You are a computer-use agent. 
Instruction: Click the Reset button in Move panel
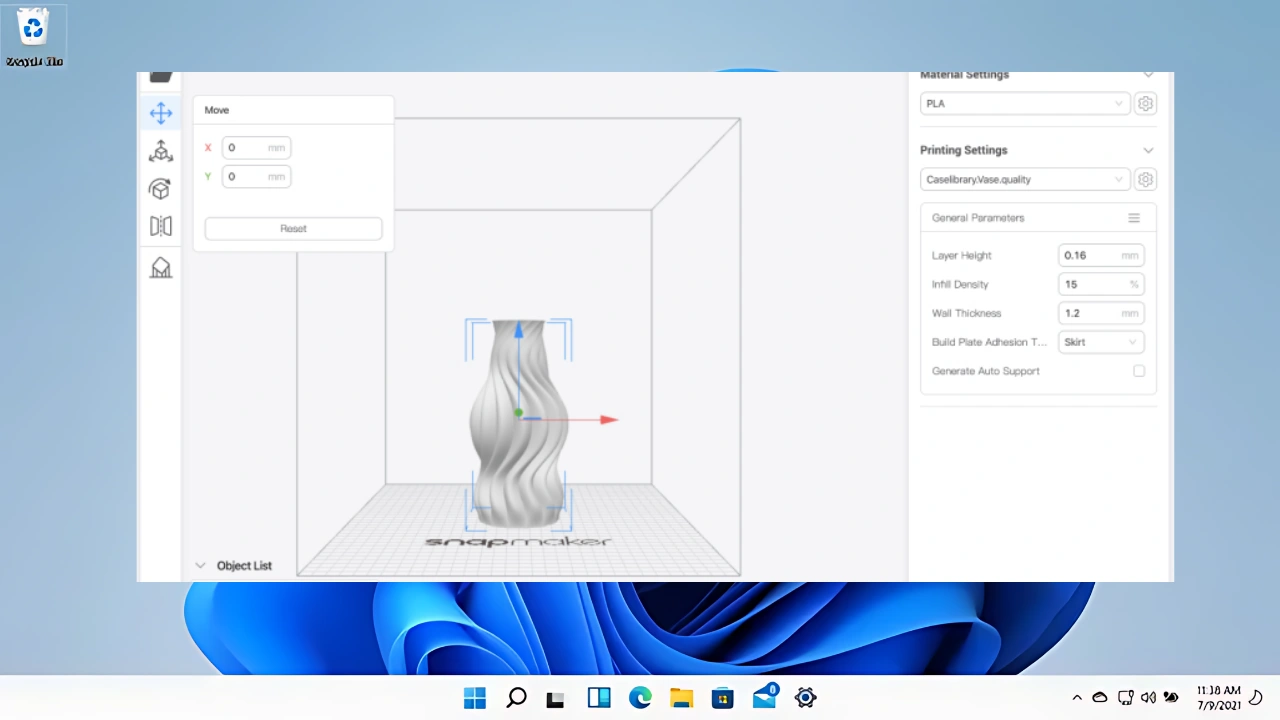click(293, 228)
